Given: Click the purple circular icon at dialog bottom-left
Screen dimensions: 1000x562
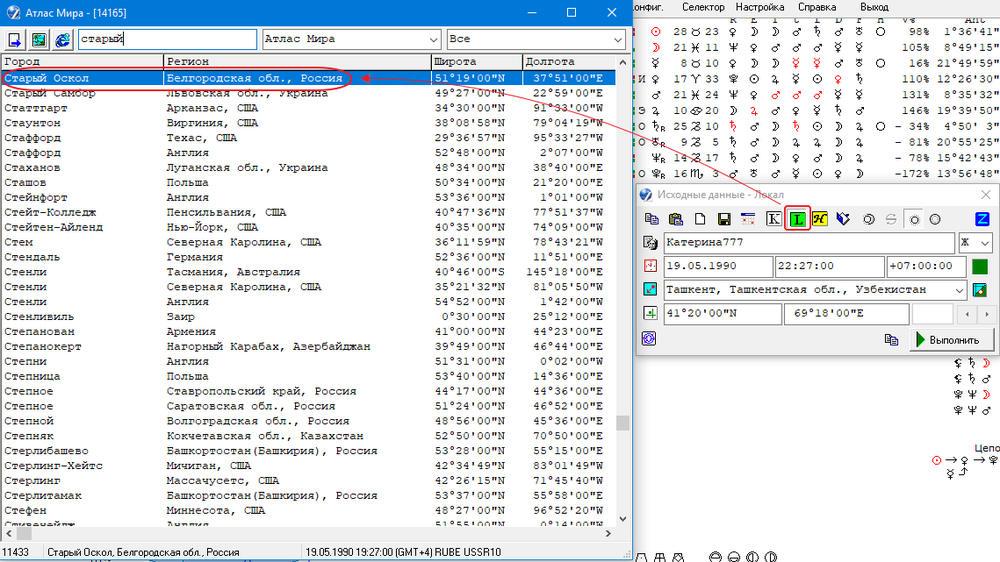Looking at the screenshot, I should (x=649, y=338).
